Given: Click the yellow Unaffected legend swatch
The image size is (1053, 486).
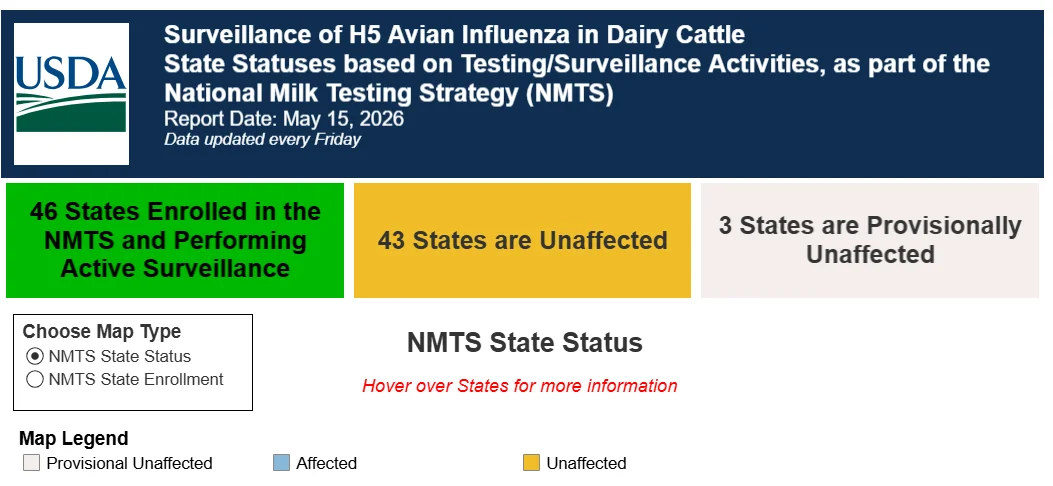Looking at the screenshot, I should tap(531, 463).
